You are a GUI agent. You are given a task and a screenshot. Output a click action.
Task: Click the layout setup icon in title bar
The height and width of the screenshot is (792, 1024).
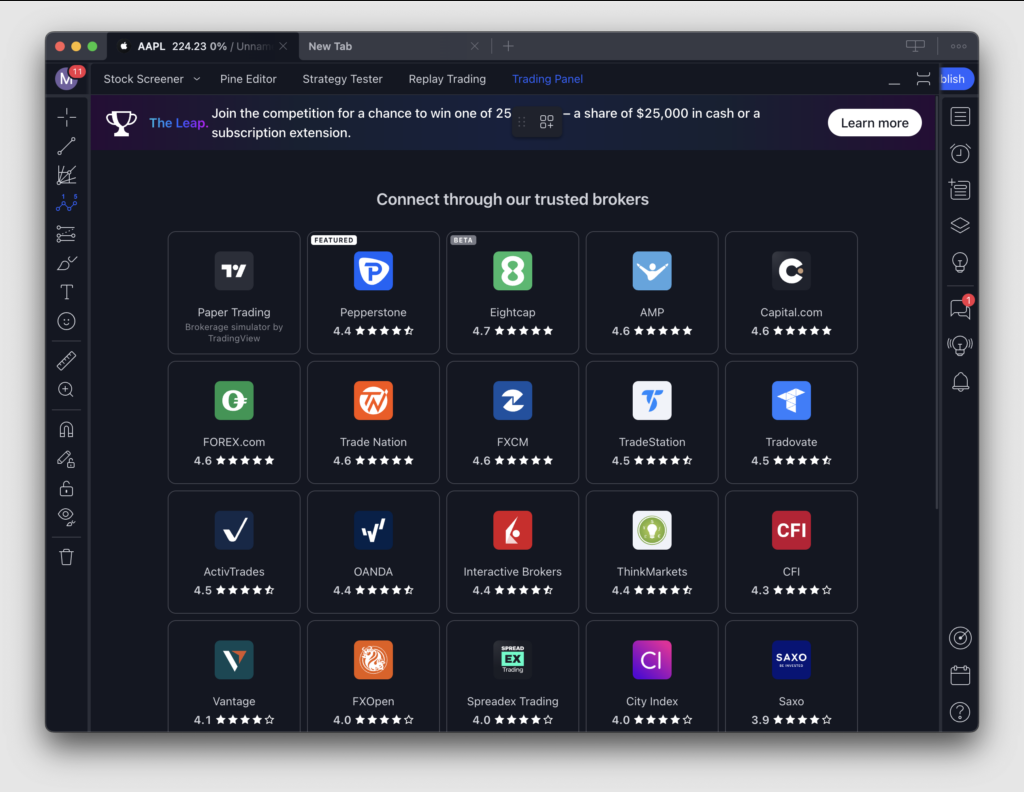pos(915,46)
